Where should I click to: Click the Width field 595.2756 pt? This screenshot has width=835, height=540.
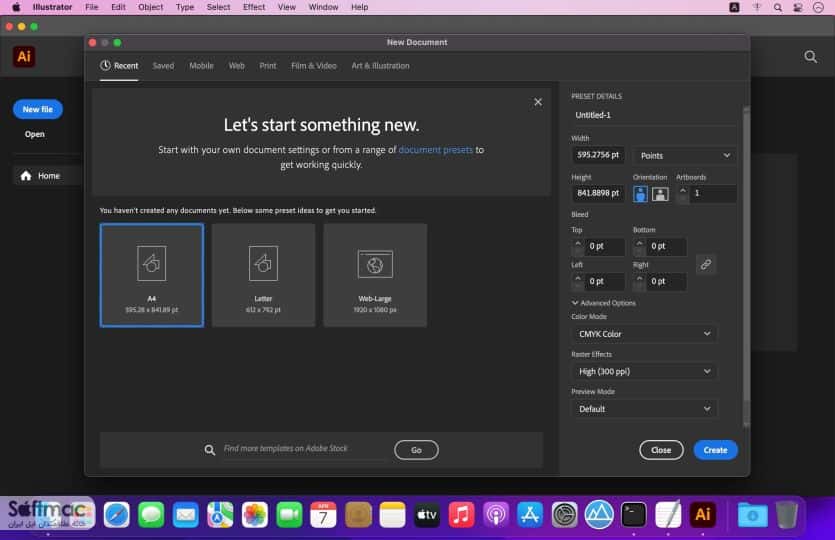pos(598,155)
